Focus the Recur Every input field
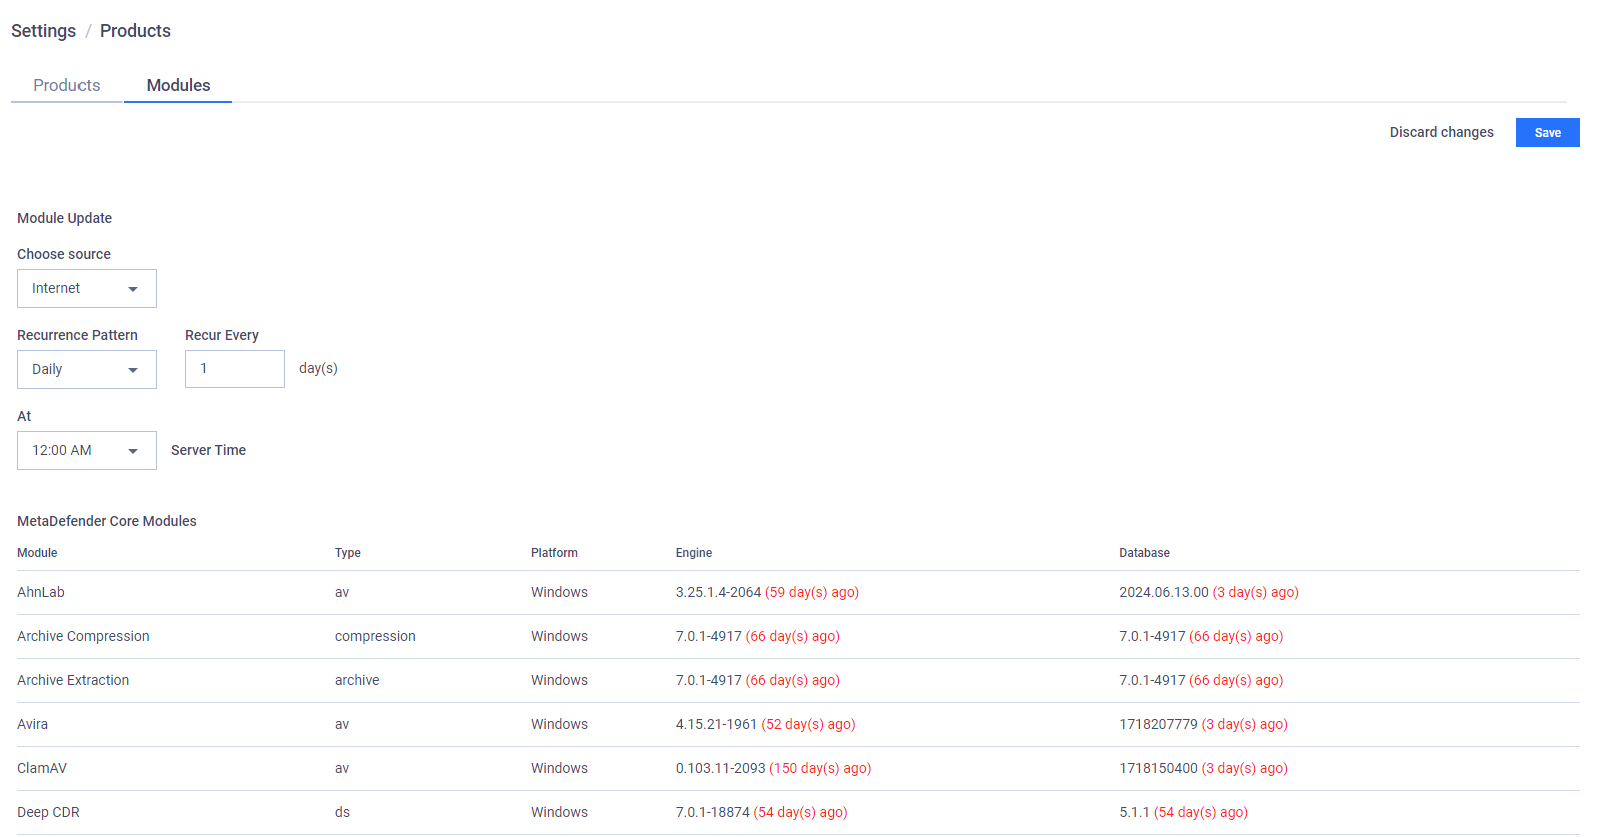Screen dimensions: 1600x837 tap(235, 369)
